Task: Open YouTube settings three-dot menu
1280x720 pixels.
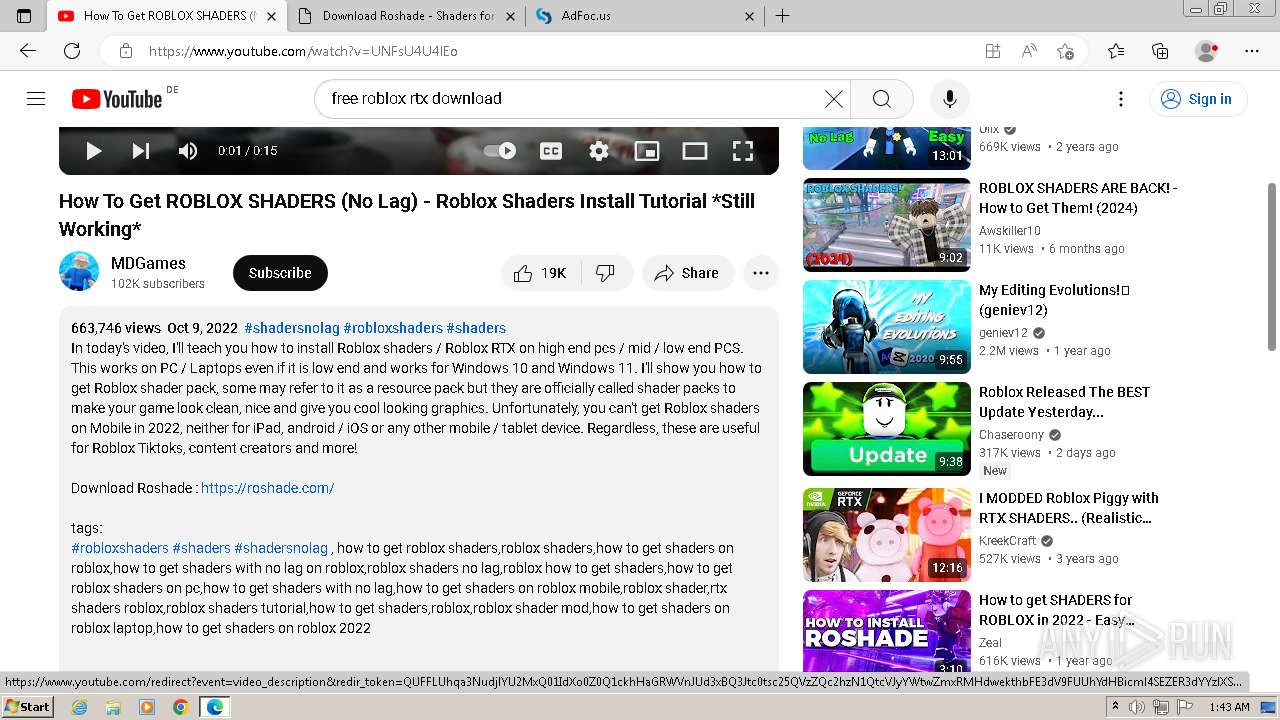Action: point(1121,99)
